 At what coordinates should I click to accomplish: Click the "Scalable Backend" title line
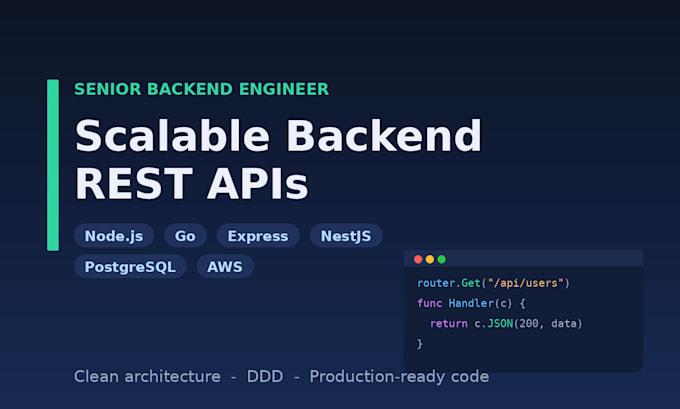[278, 135]
